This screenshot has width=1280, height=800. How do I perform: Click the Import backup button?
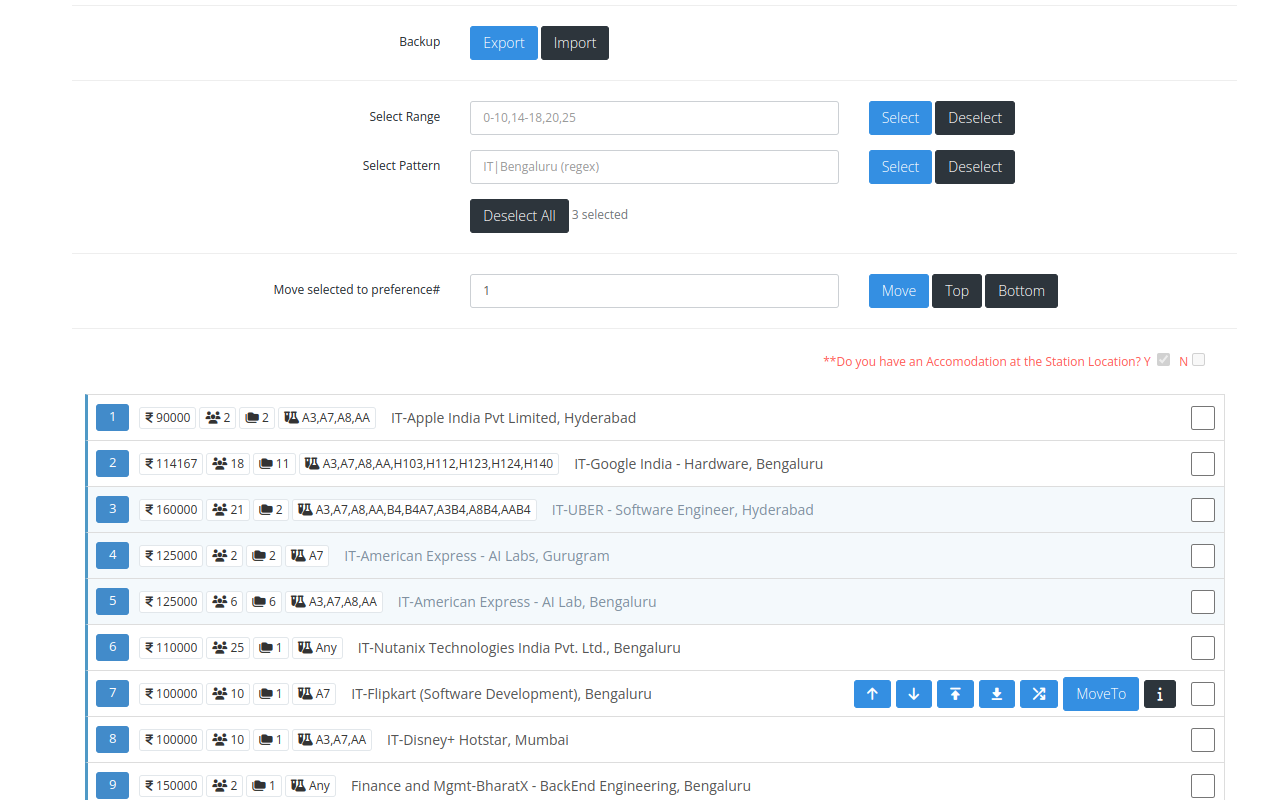pyautogui.click(x=575, y=43)
